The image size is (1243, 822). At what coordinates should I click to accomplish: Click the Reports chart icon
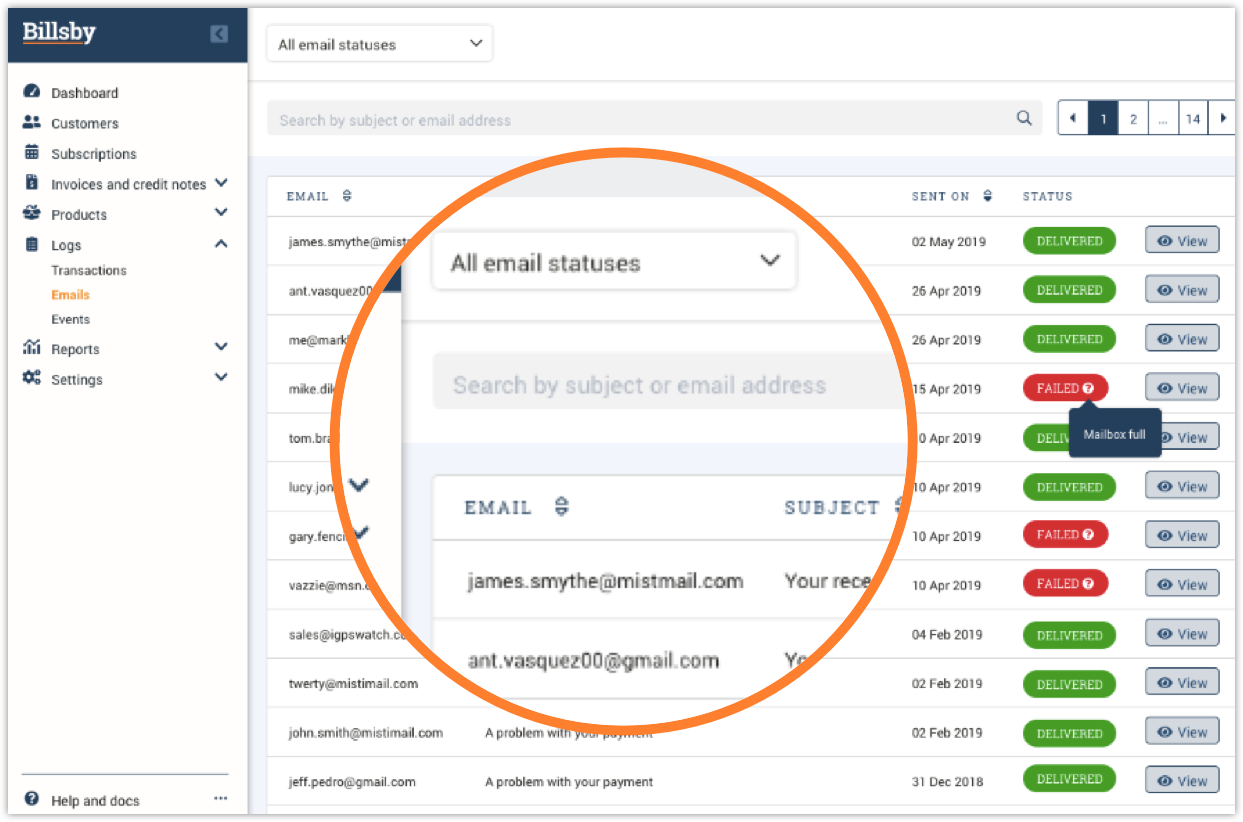[x=32, y=349]
